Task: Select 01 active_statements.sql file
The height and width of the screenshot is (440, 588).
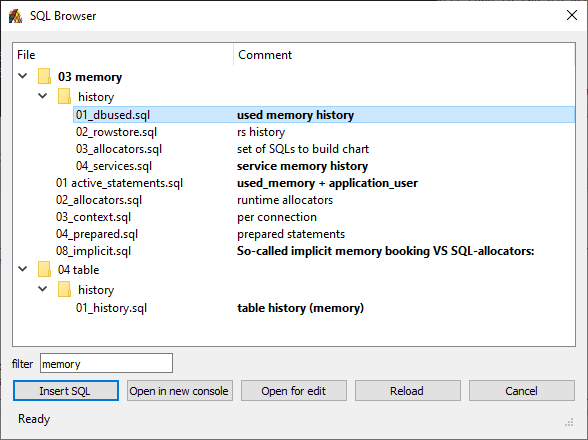Action: click(119, 183)
